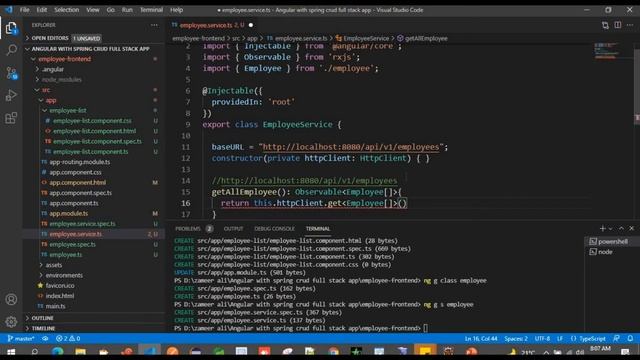Click the EmployeeService breadcrumb

click(366, 38)
